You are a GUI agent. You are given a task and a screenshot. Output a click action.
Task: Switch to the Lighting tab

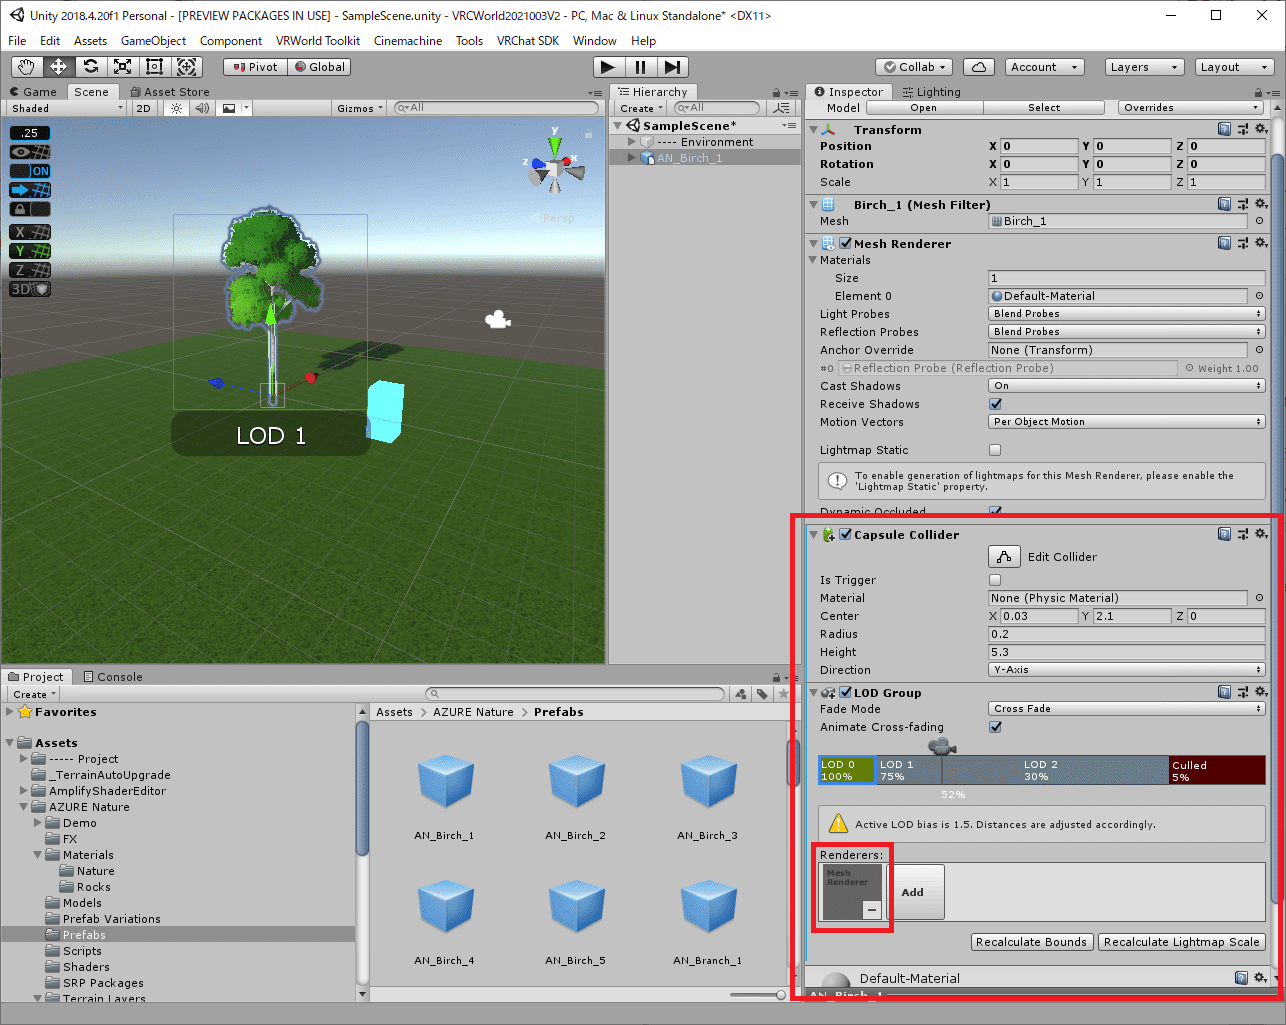(x=931, y=92)
